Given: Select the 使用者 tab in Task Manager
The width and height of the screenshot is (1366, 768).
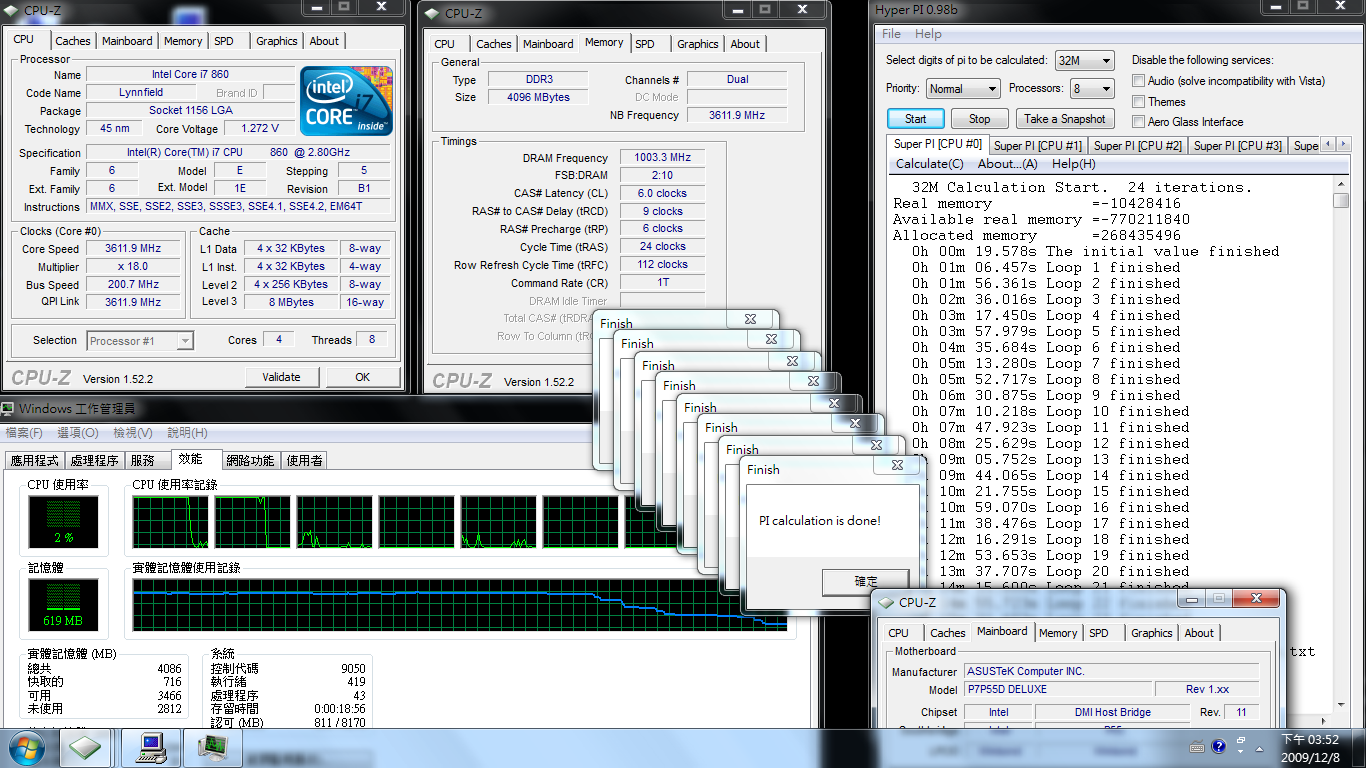Looking at the screenshot, I should tap(304, 461).
